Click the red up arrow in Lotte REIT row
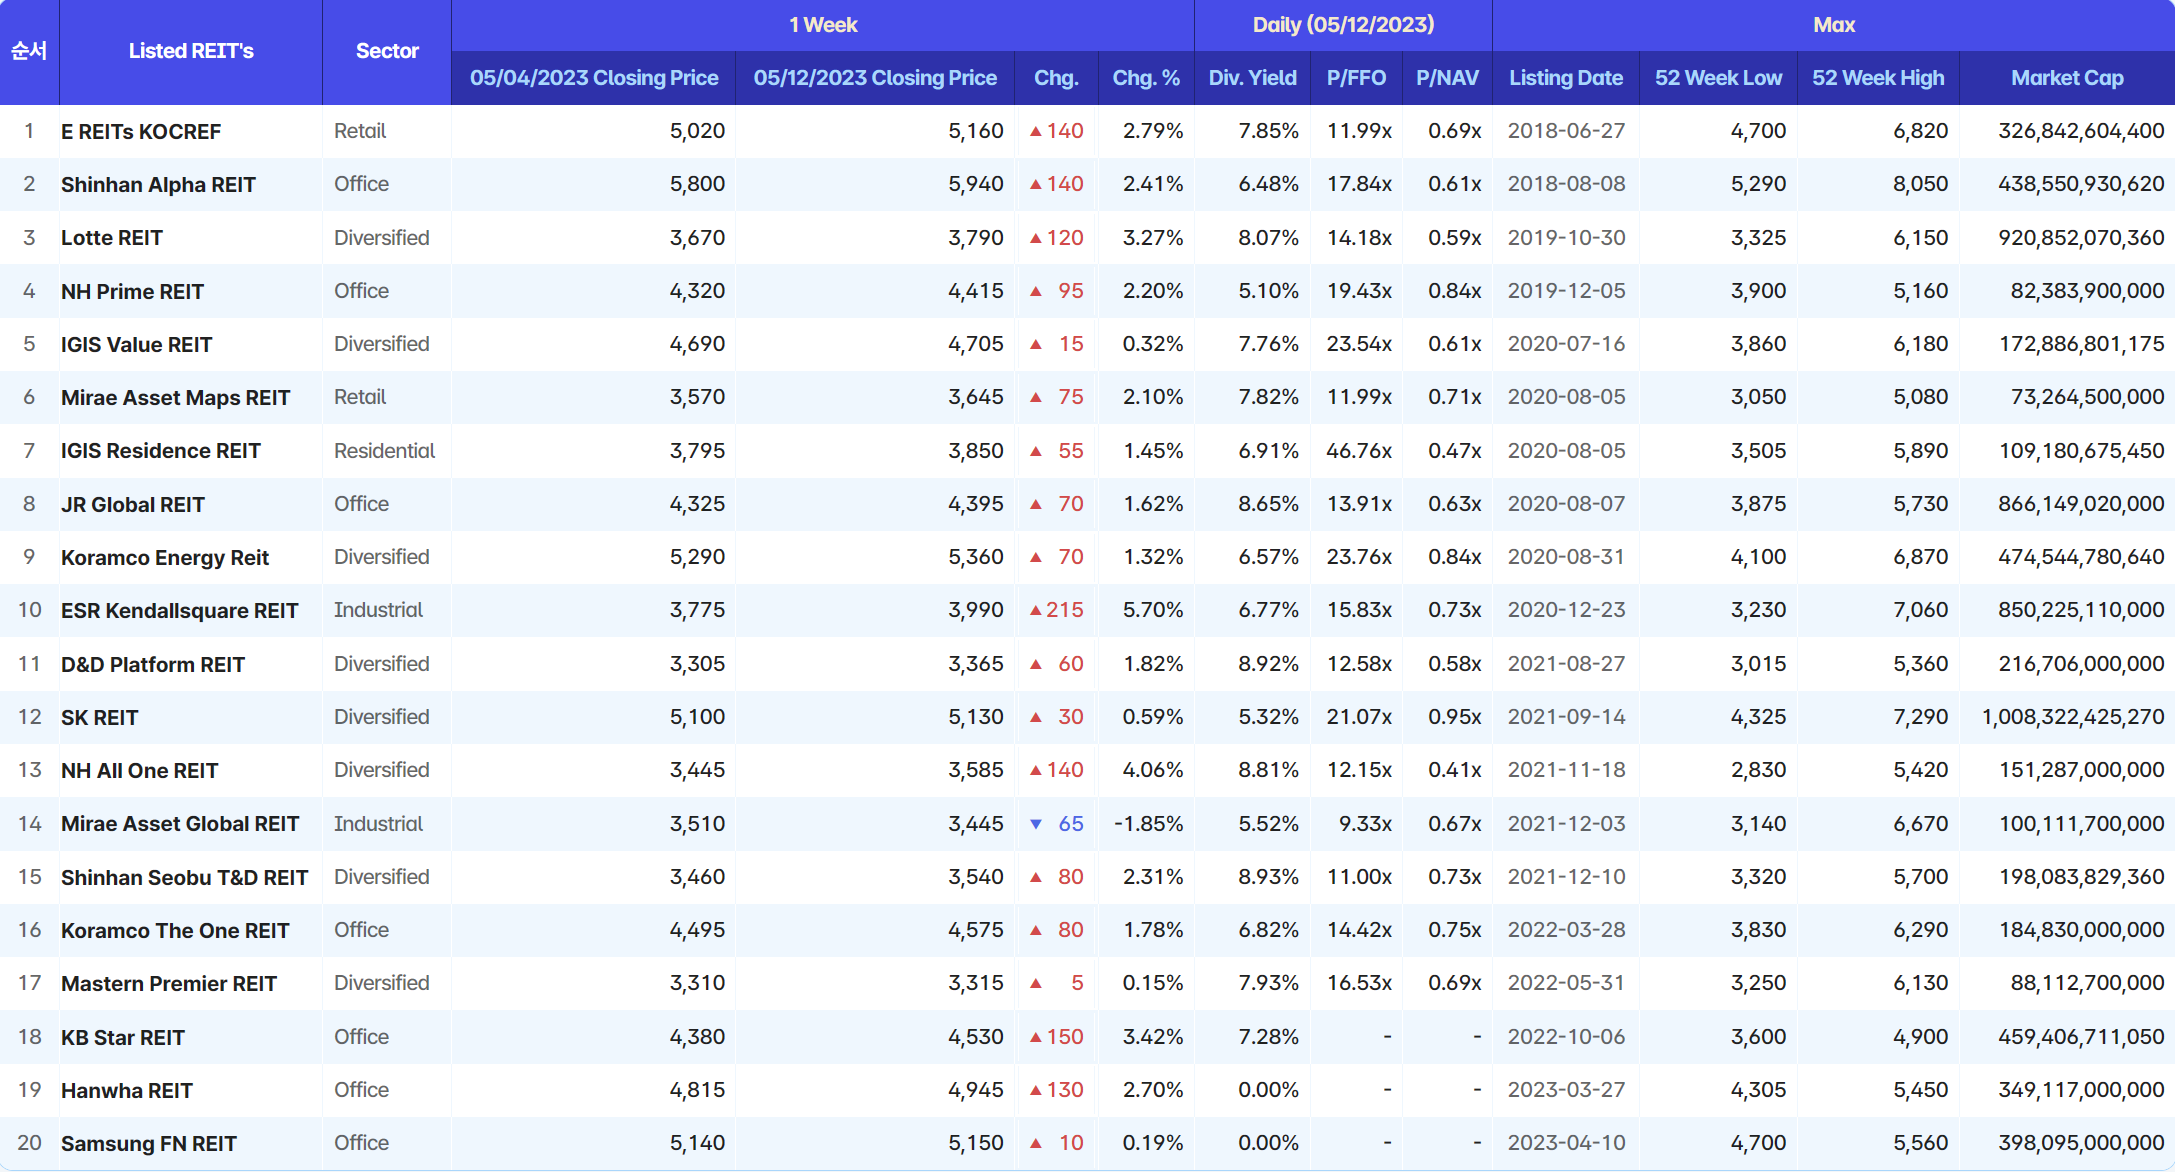This screenshot has width=2175, height=1172. (x=1036, y=238)
